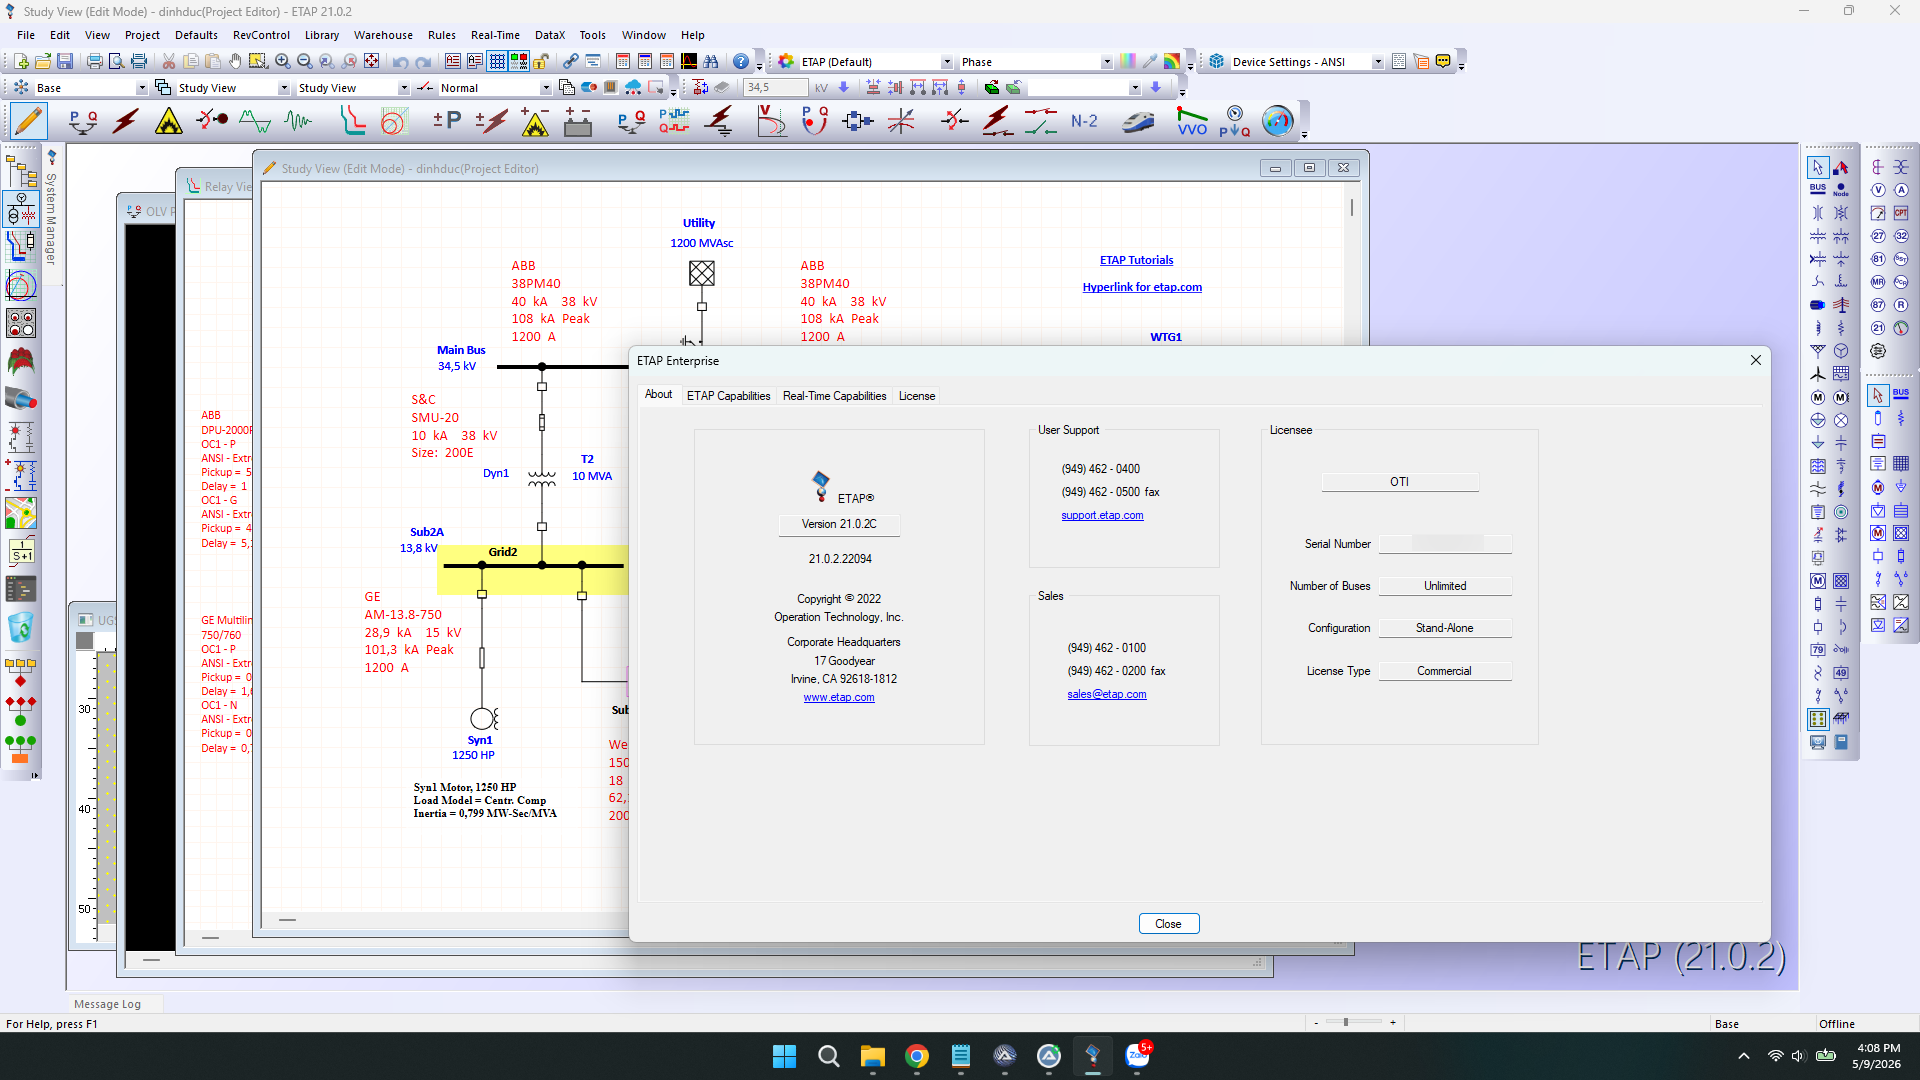Toggle the hand pan tool
This screenshot has width=1920, height=1080.
coord(235,62)
